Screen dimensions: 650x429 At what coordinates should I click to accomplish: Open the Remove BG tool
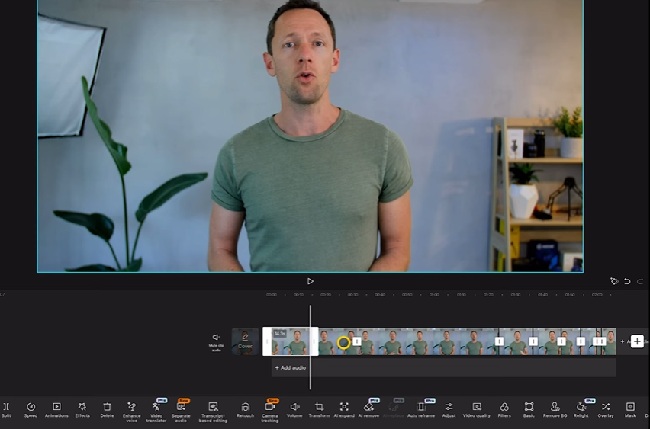pyautogui.click(x=555, y=410)
